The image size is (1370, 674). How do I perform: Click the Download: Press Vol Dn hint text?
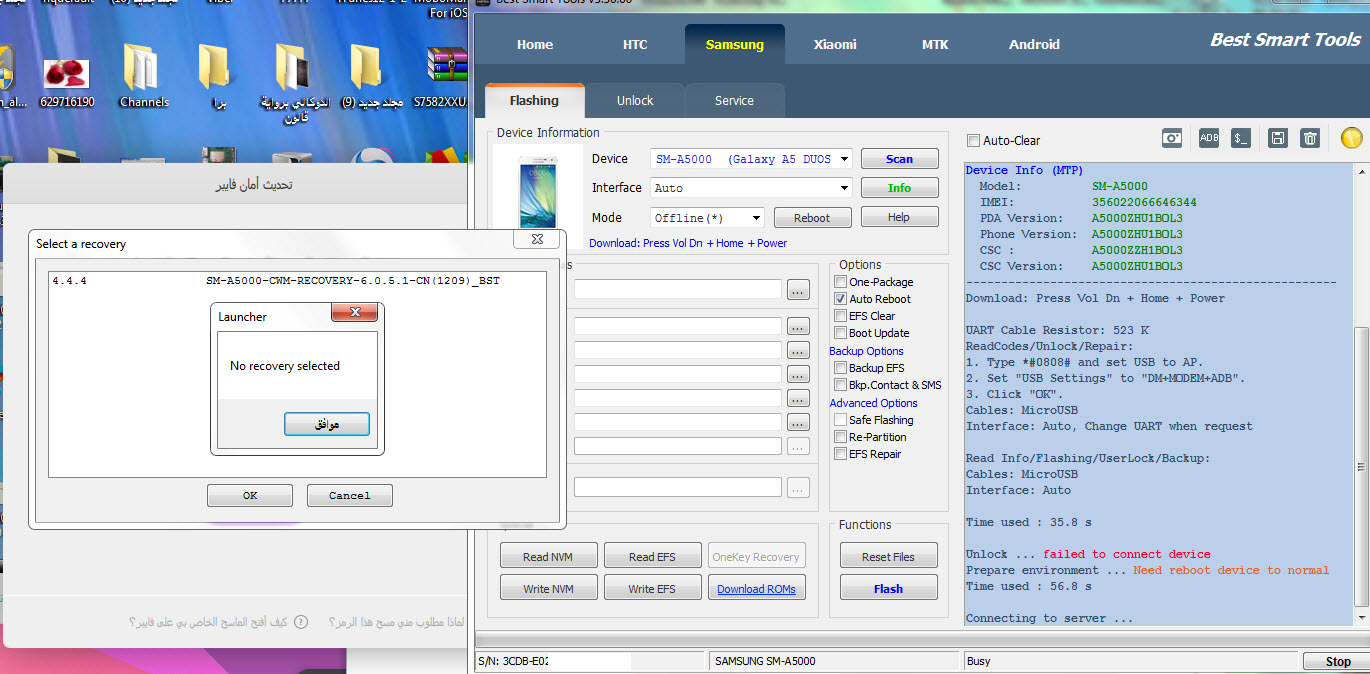688,243
